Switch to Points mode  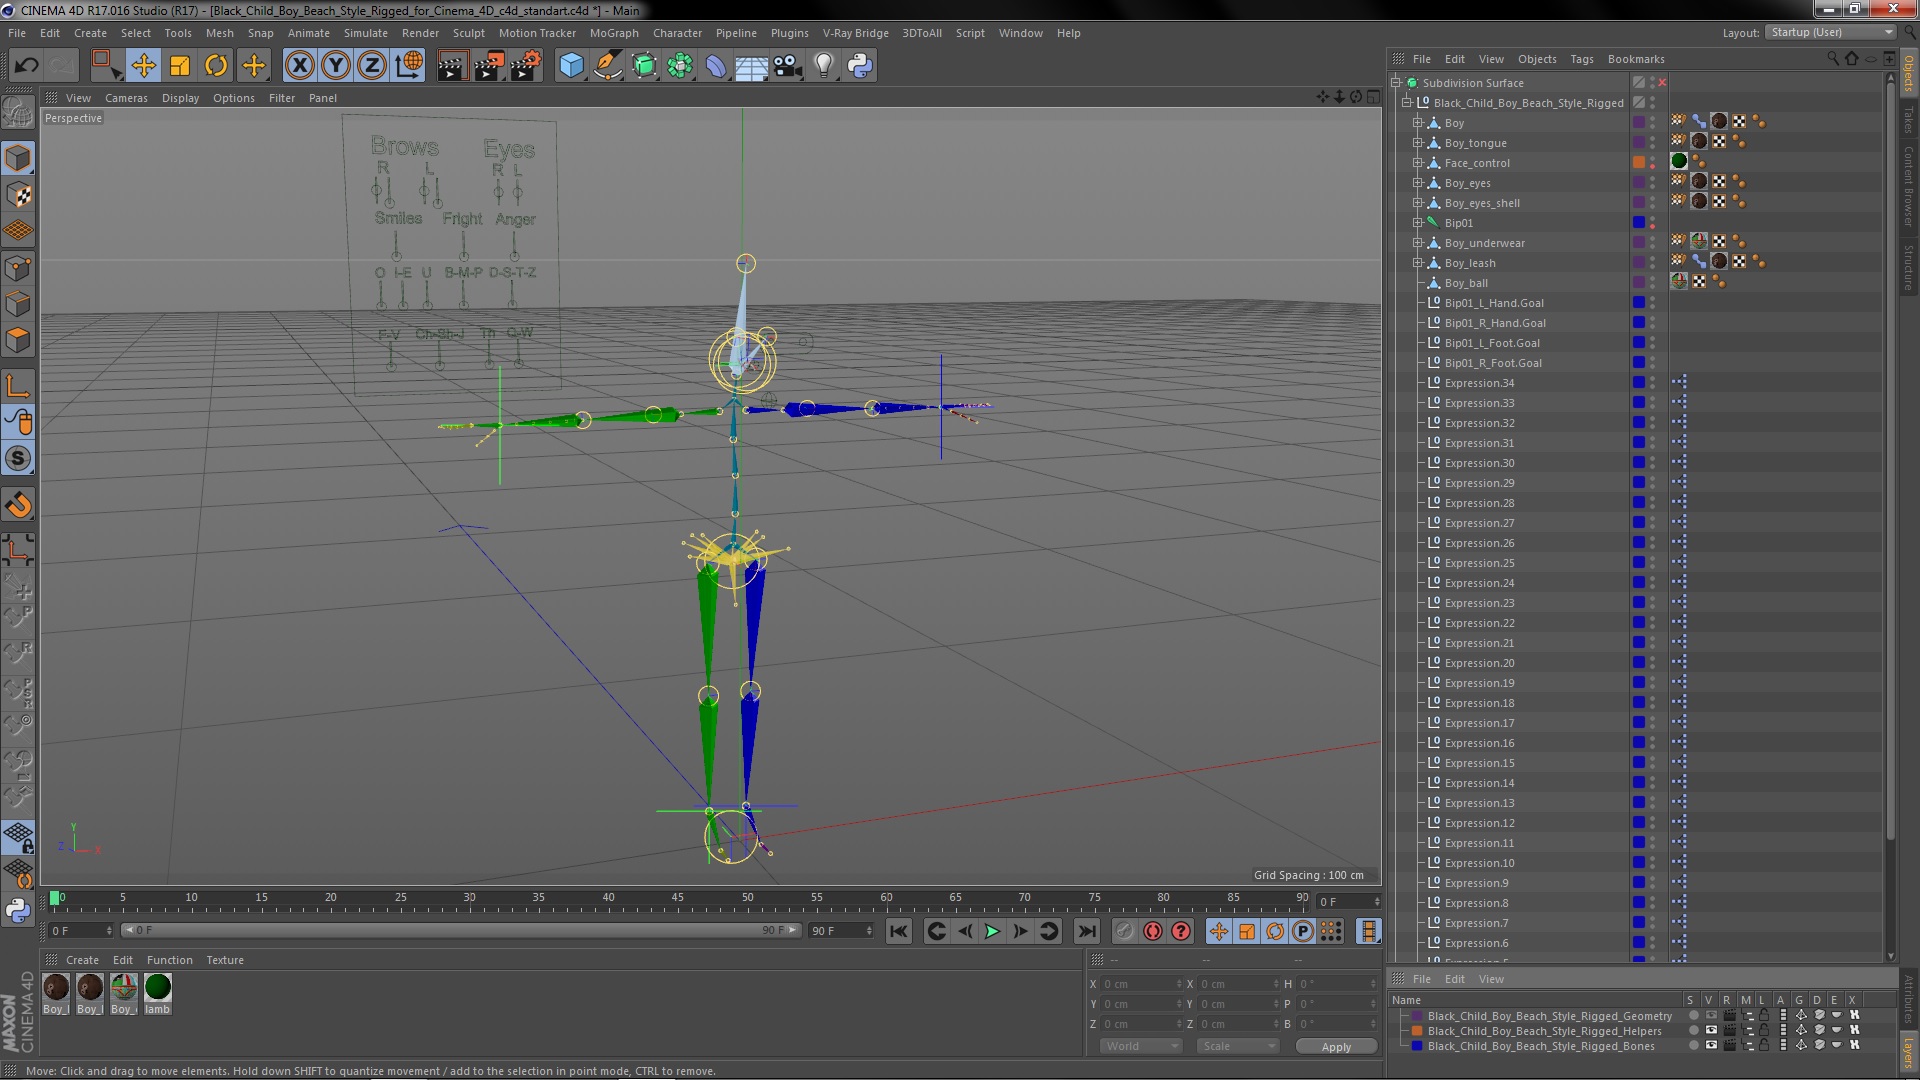tap(18, 268)
